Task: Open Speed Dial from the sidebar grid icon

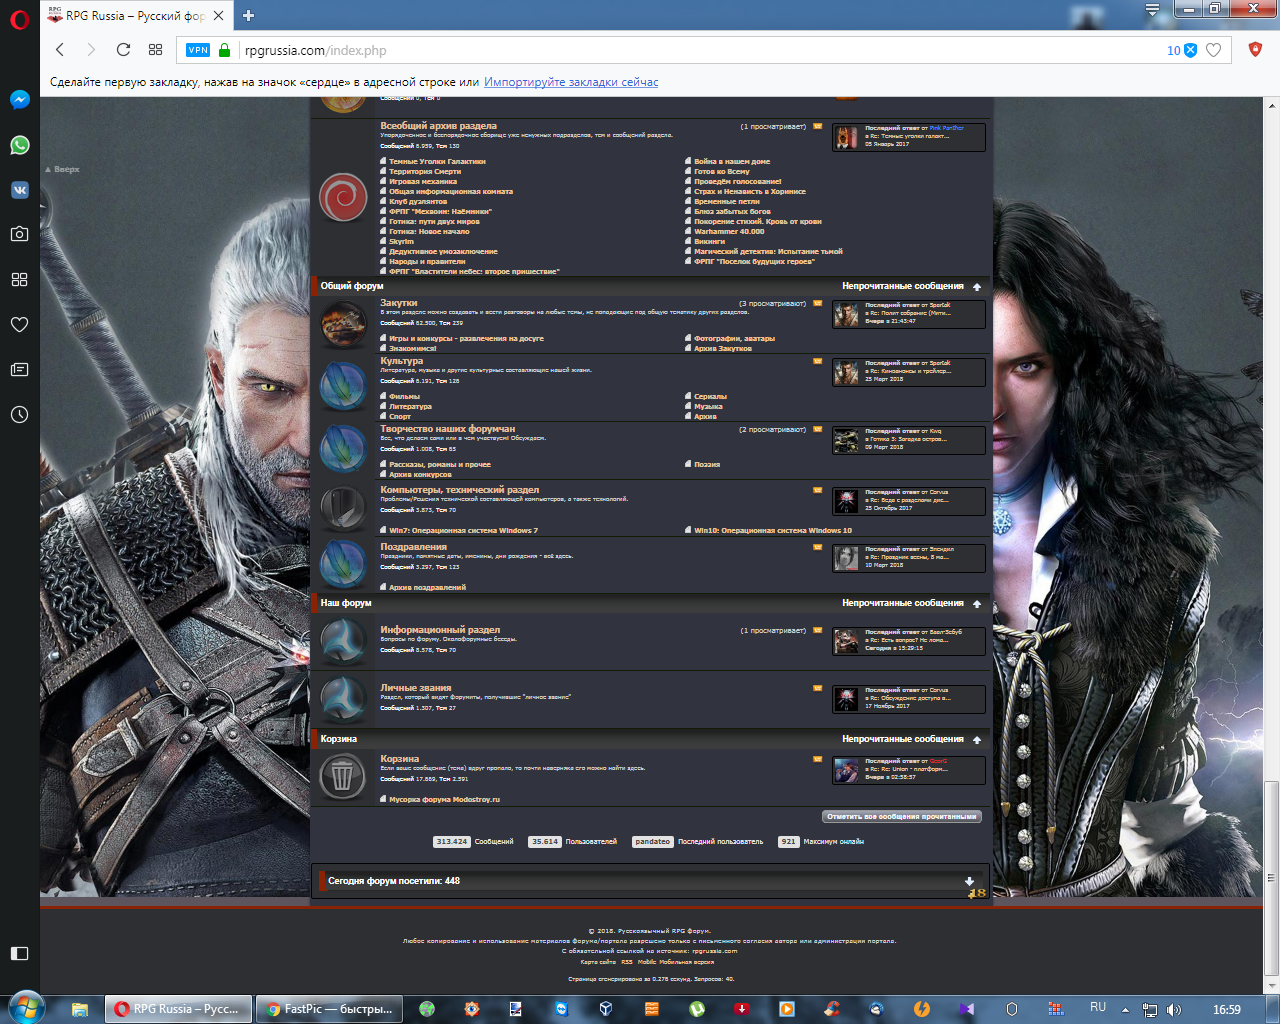Action: [19, 279]
